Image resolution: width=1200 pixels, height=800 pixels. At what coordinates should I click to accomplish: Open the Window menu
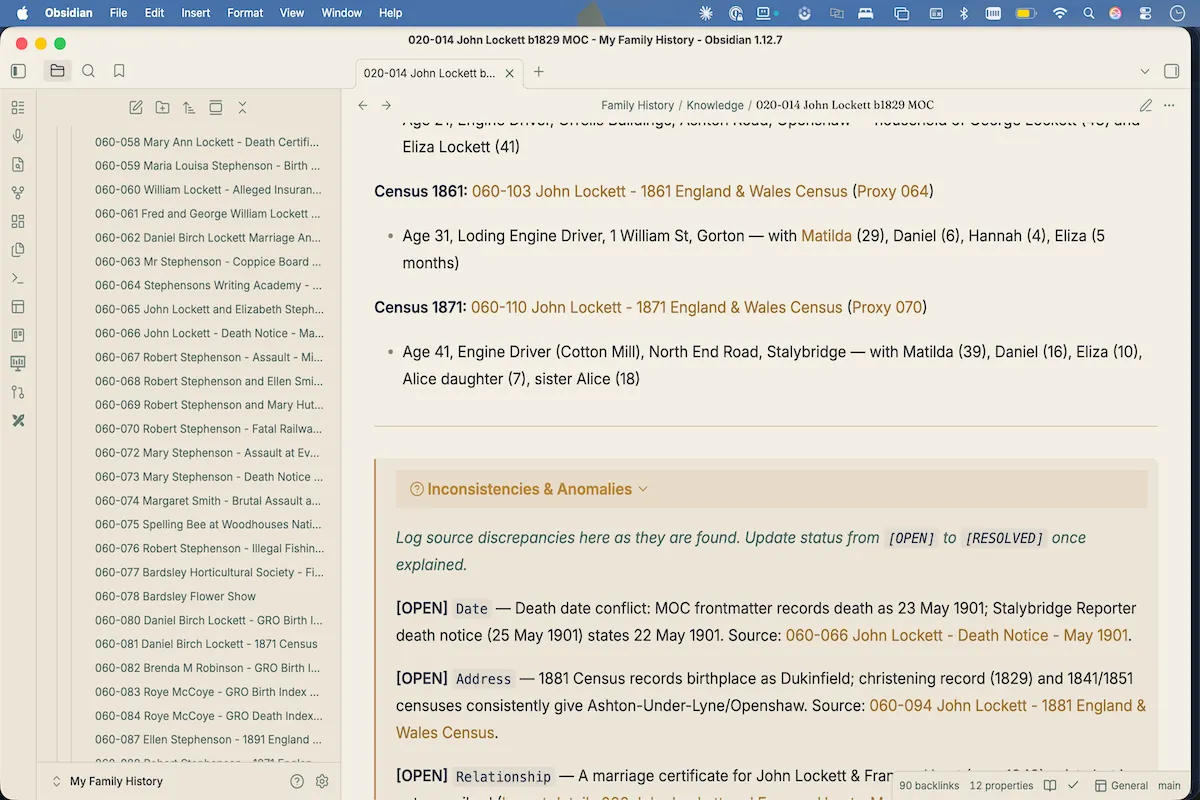coord(342,13)
